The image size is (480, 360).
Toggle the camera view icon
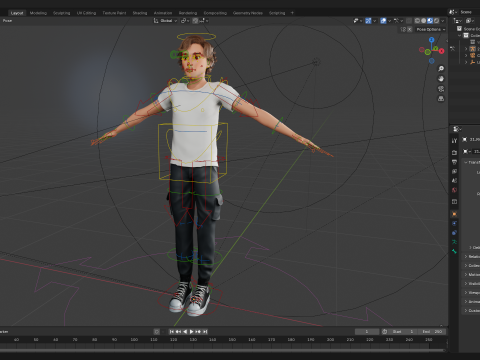(x=441, y=89)
